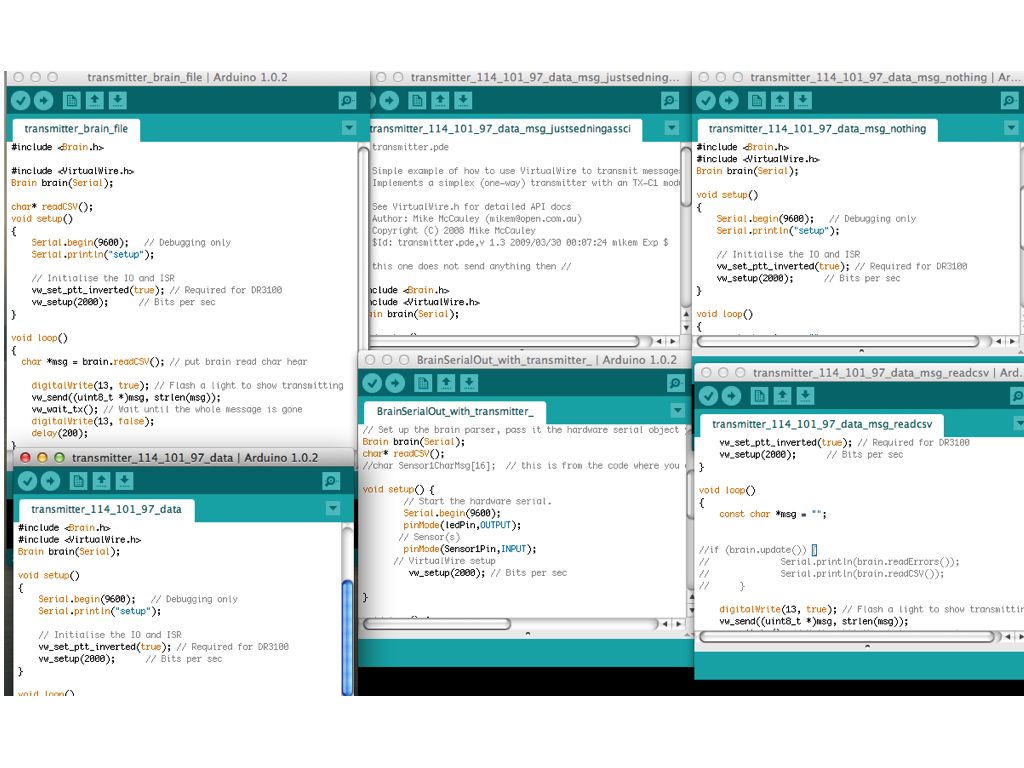This screenshot has height=768, width=1024.
Task: Open Serial Monitor in justsedningassci window
Action: pyautogui.click(x=671, y=100)
